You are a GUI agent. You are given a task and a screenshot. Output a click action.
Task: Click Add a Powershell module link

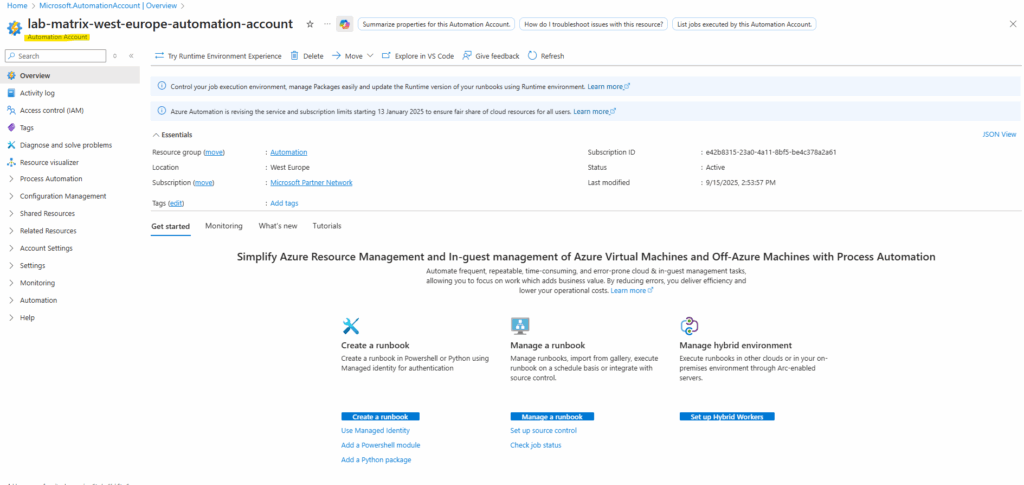point(381,445)
